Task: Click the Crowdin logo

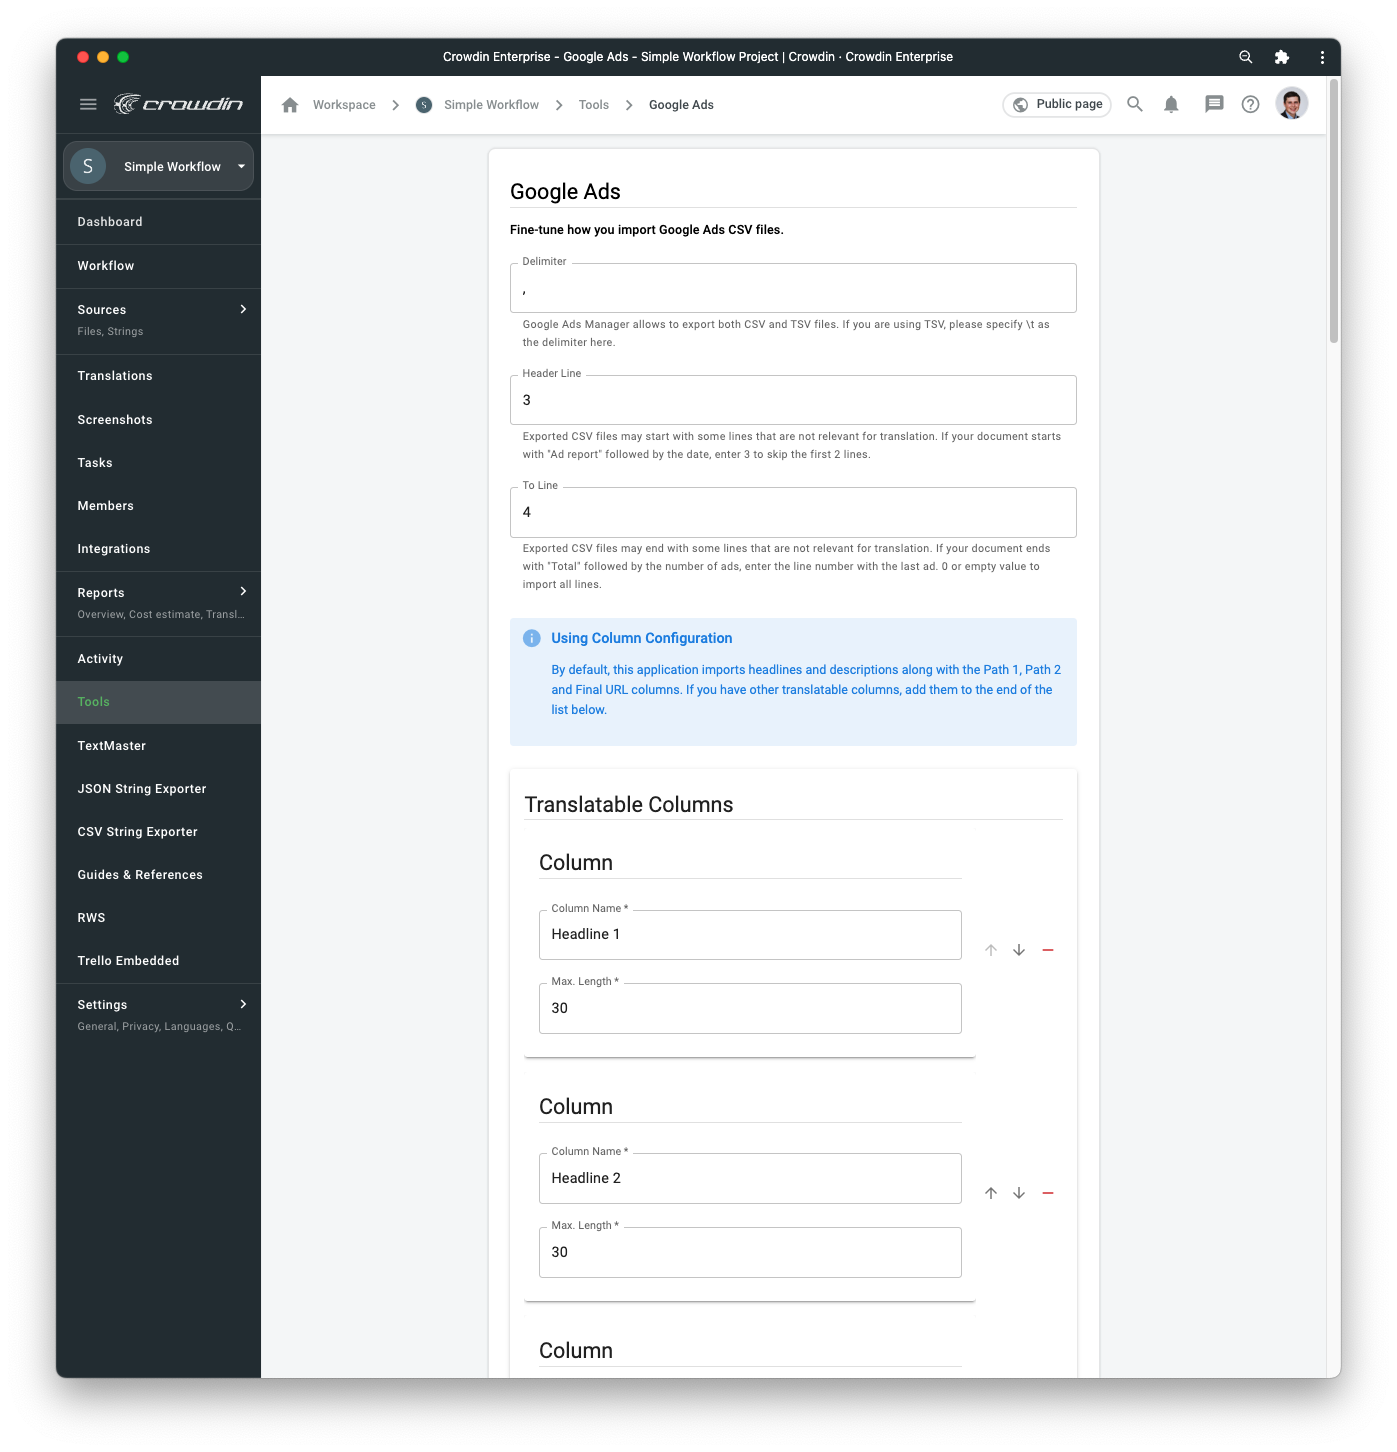Action: (178, 104)
